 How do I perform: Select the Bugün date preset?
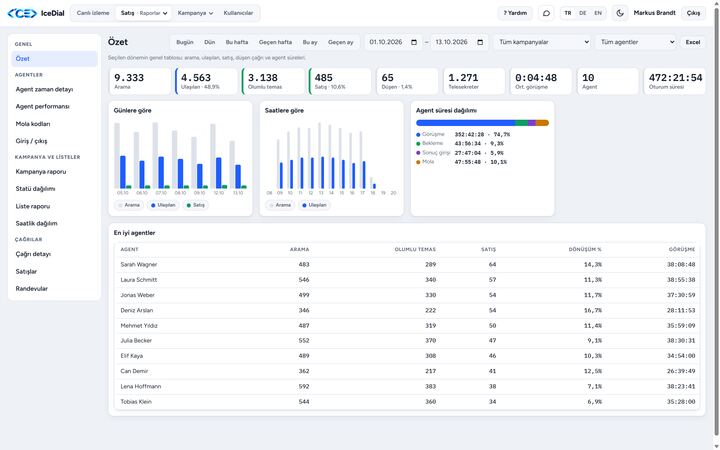click(185, 42)
